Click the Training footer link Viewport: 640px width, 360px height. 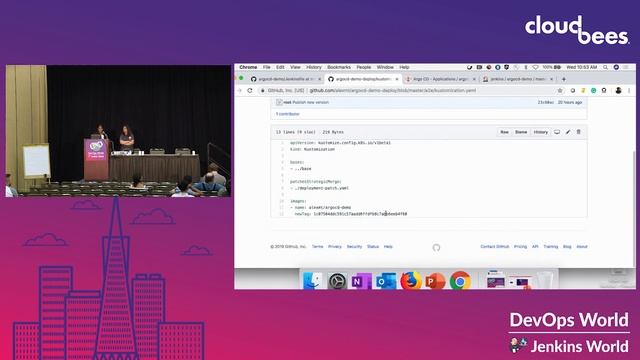point(551,247)
